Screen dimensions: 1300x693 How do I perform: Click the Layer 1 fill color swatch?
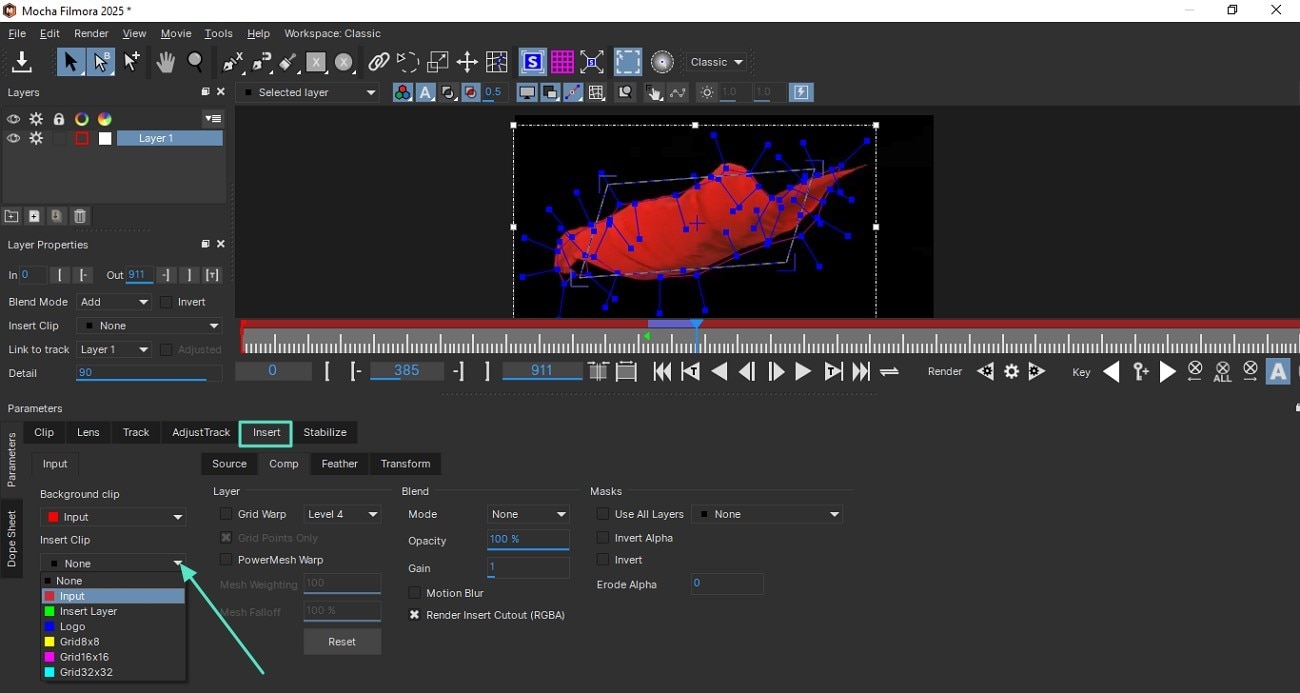click(x=105, y=139)
